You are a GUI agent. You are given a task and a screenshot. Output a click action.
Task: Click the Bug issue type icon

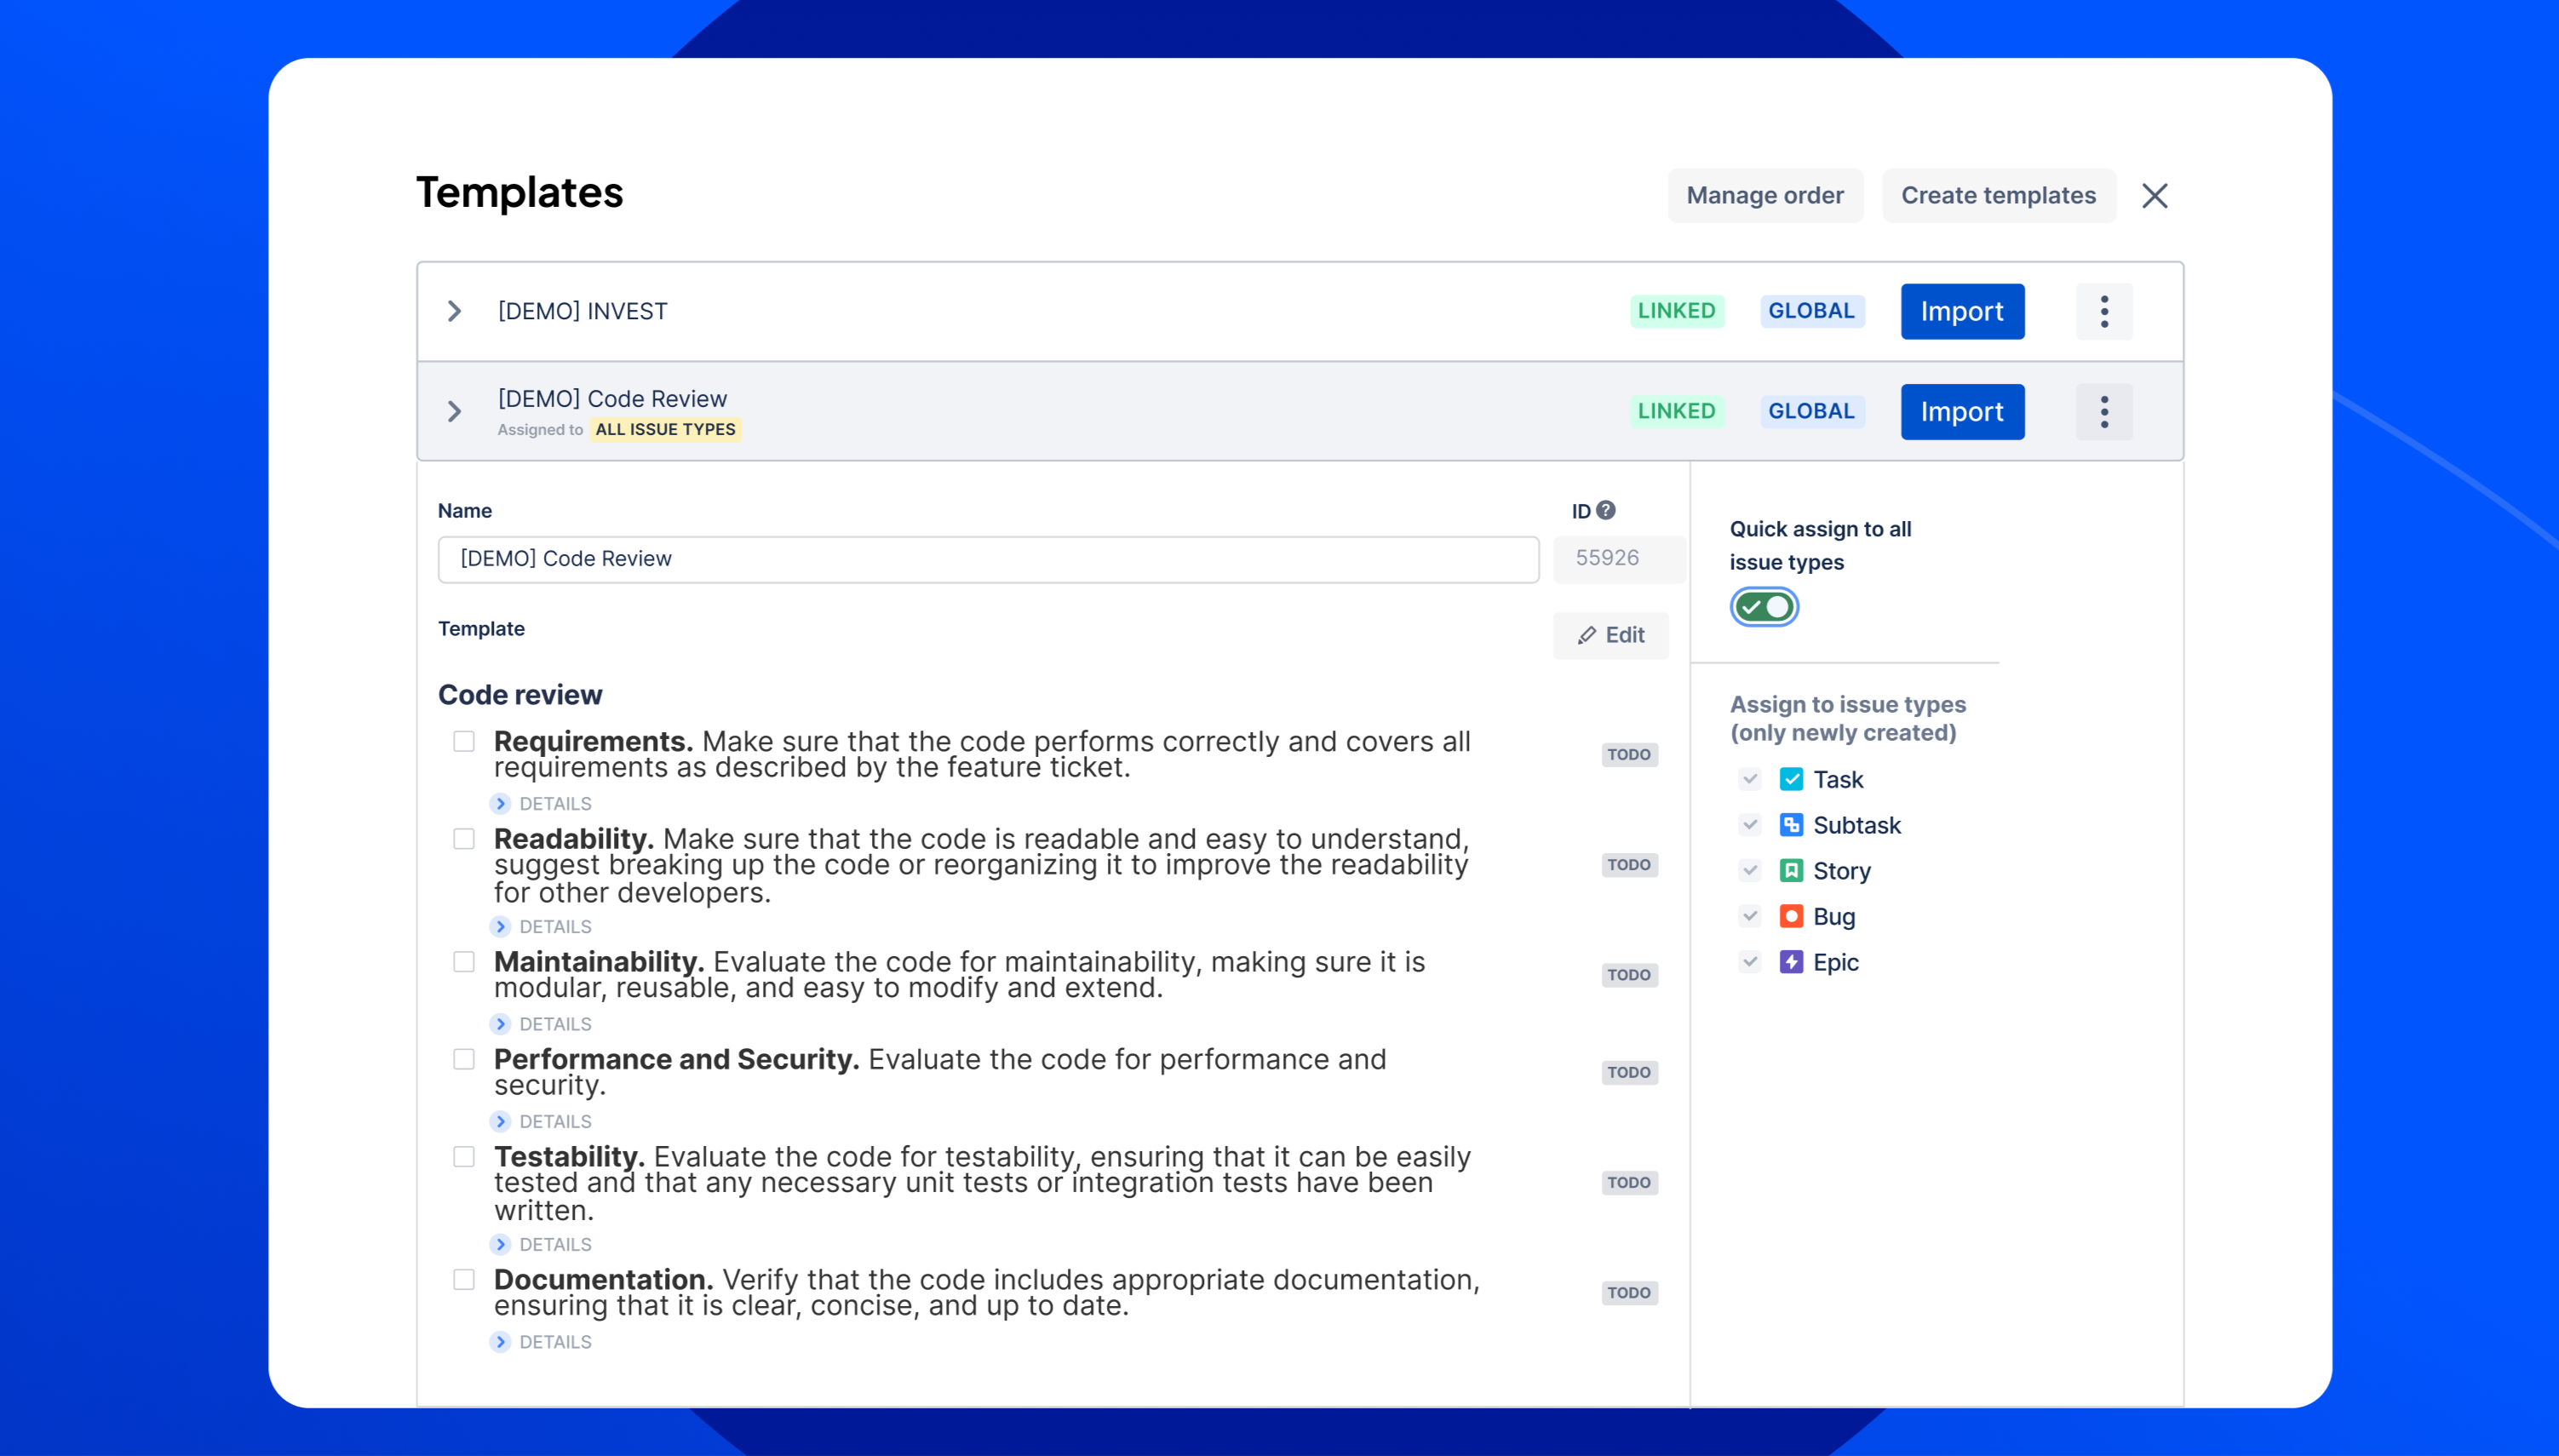click(x=1791, y=916)
